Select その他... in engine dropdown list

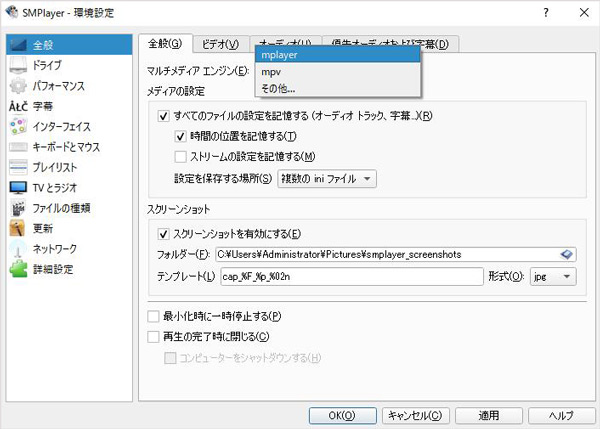pyautogui.click(x=338, y=89)
